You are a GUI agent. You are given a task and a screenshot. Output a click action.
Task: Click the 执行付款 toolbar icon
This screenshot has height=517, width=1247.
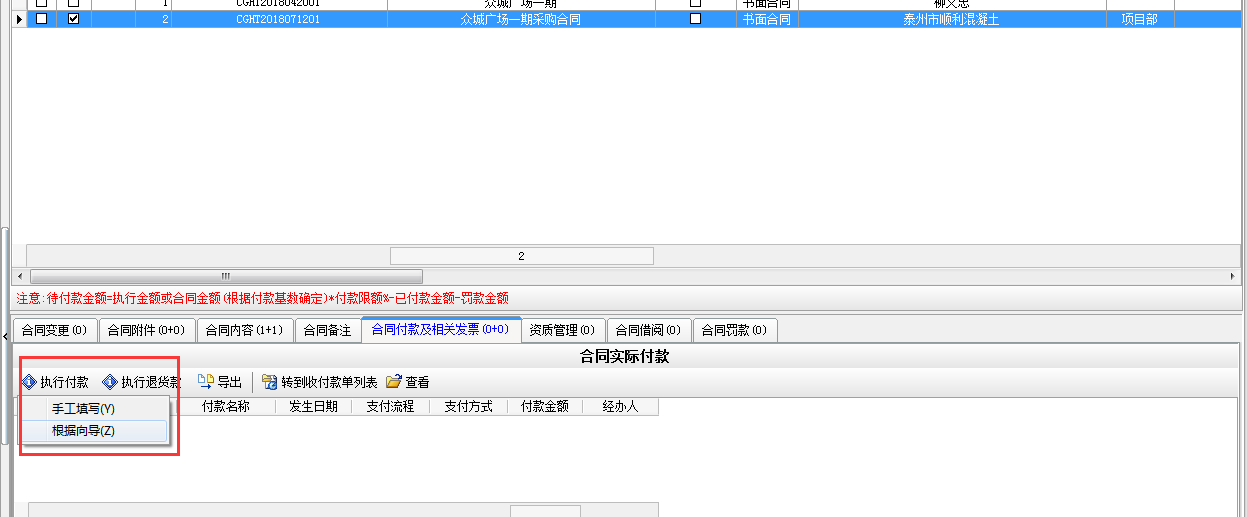click(29, 382)
